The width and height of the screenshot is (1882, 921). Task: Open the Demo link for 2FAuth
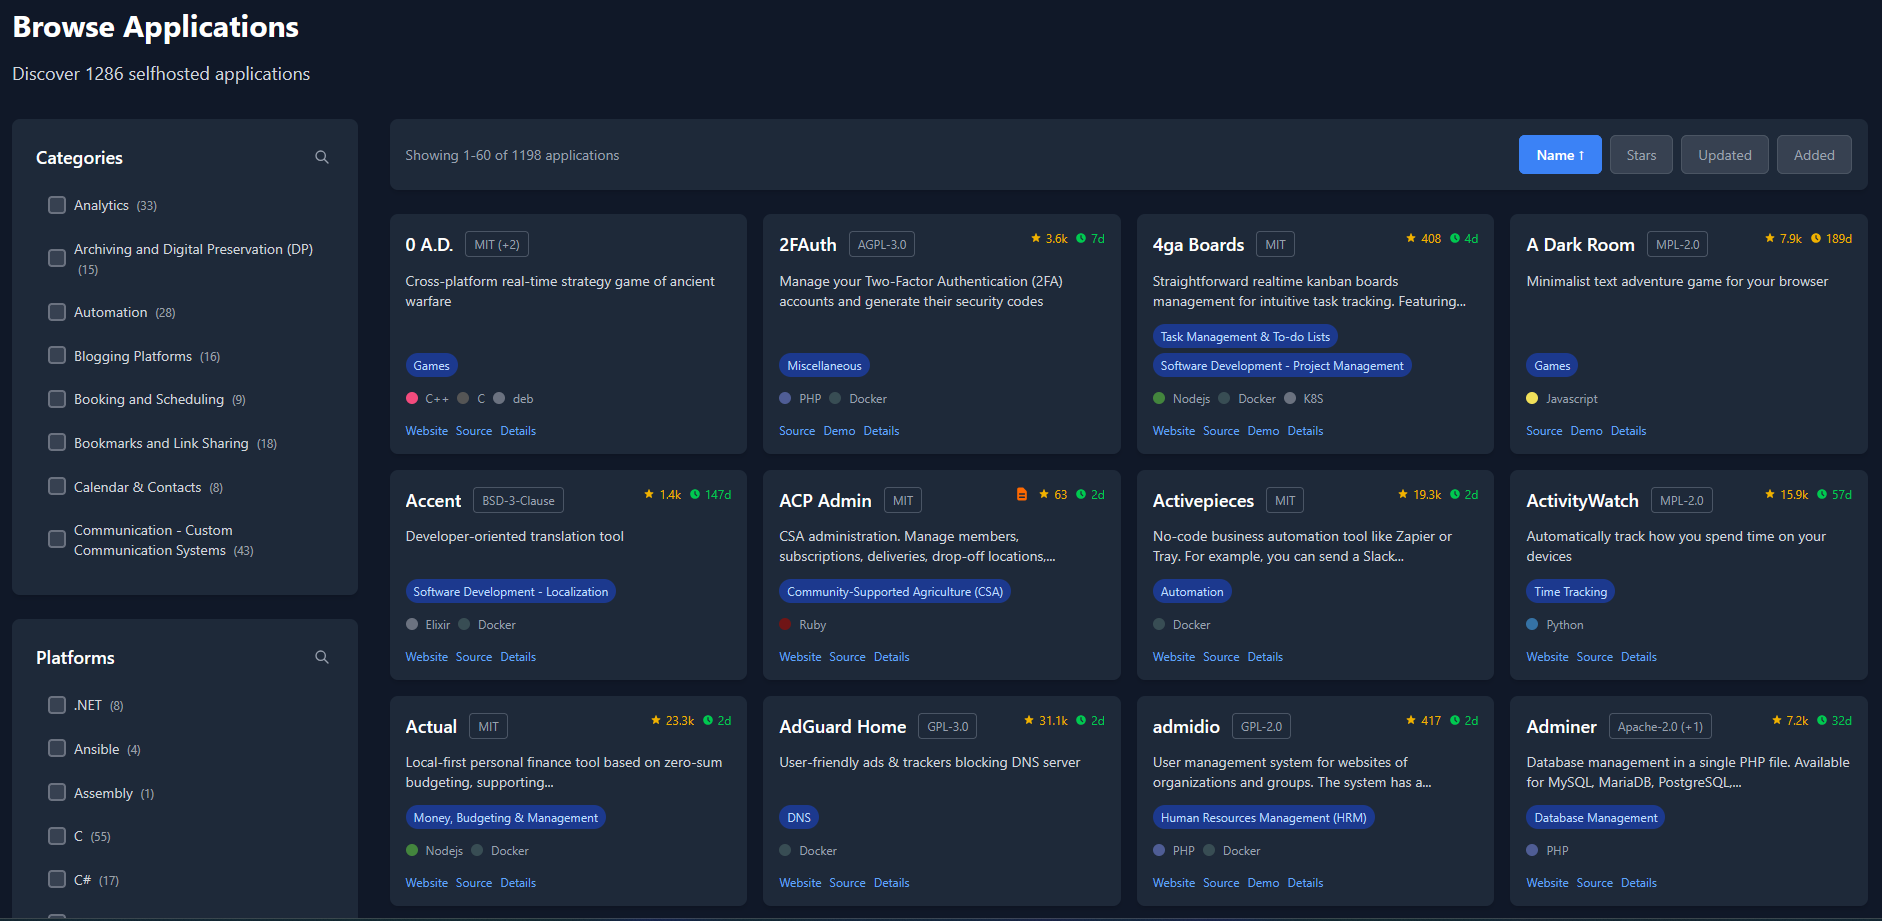839,430
